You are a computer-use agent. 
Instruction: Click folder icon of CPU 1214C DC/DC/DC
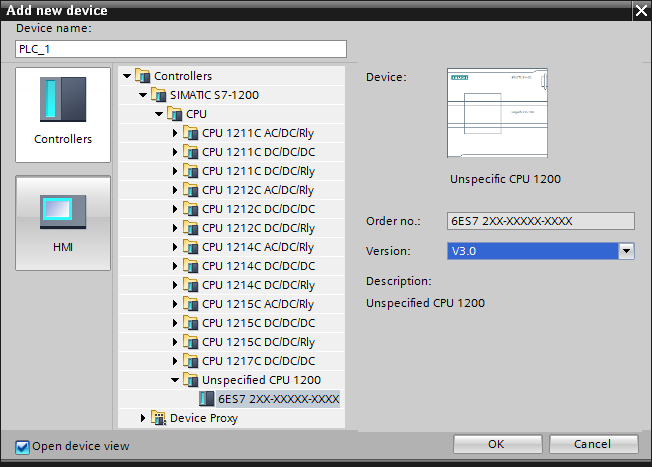[190, 266]
